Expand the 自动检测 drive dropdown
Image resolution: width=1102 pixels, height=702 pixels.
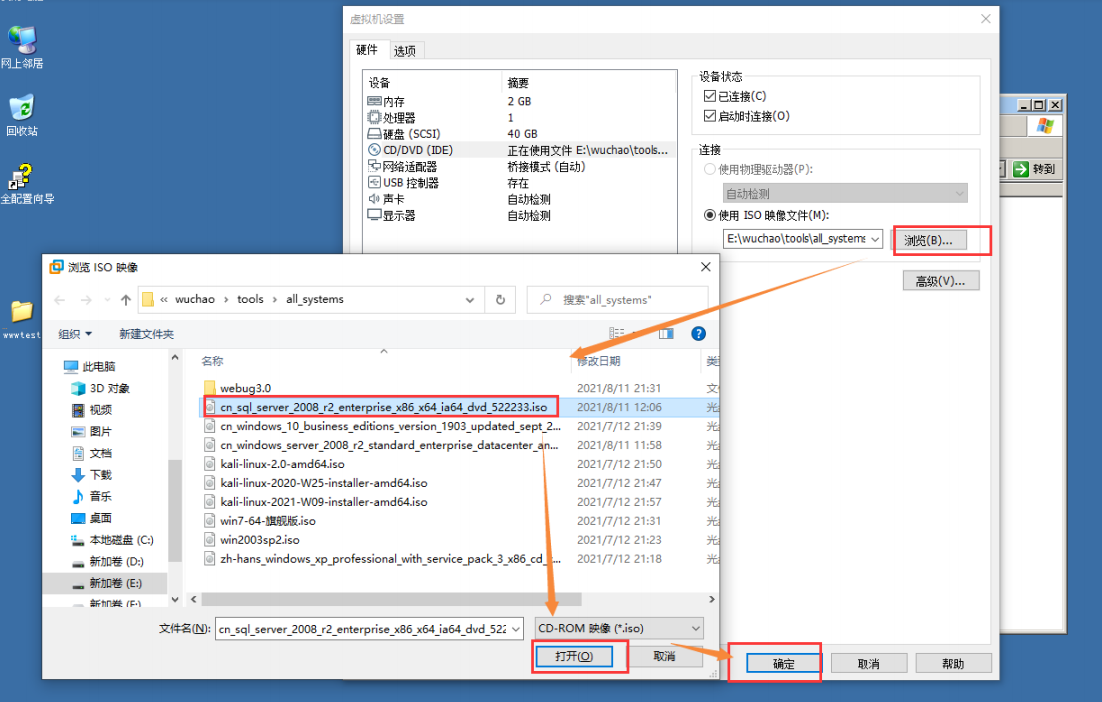pyautogui.click(x=959, y=193)
